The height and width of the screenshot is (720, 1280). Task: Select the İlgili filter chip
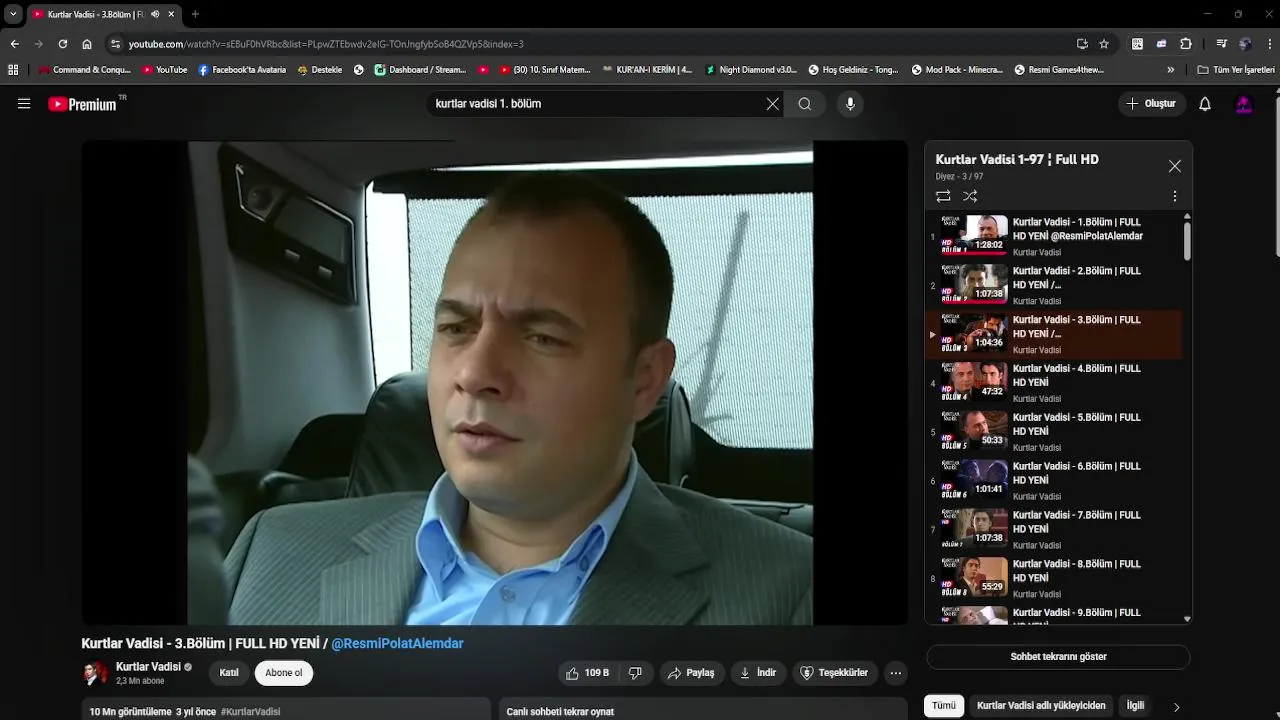tap(1135, 705)
